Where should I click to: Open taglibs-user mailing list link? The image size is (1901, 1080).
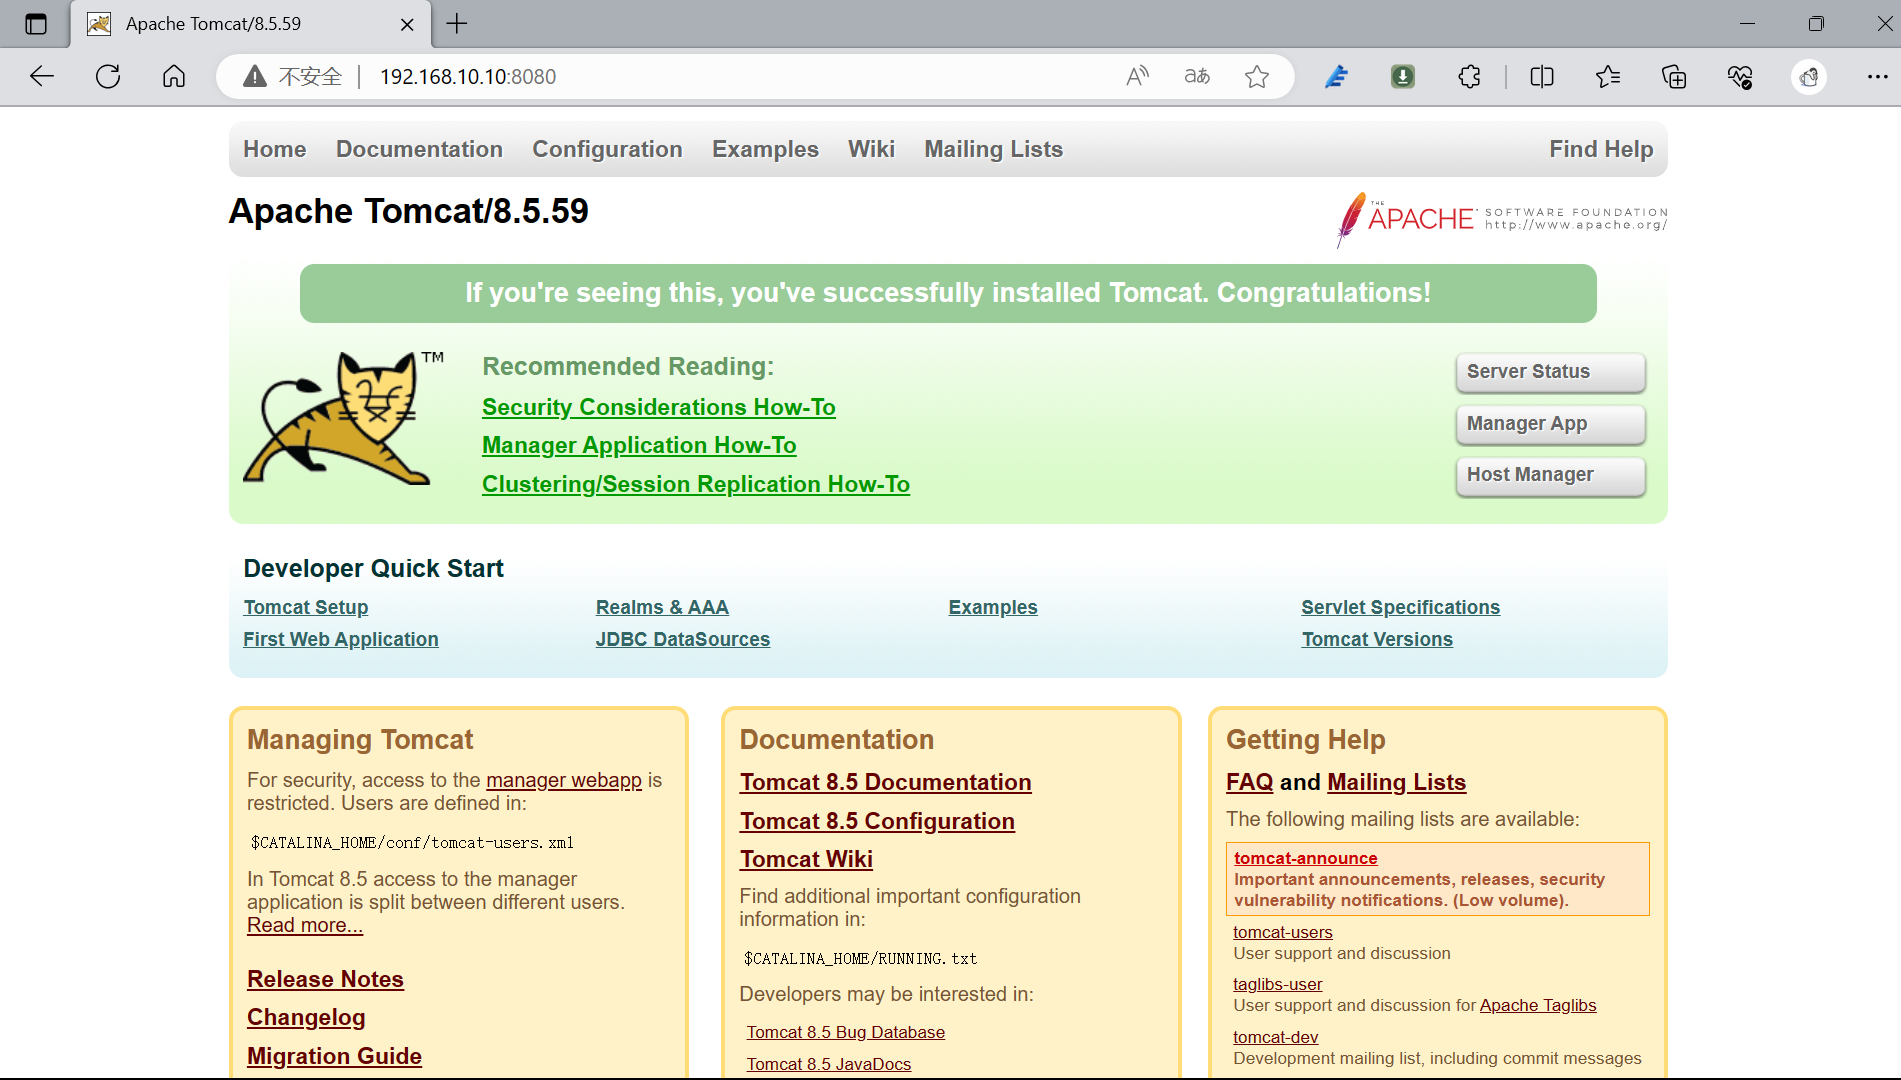click(x=1278, y=984)
